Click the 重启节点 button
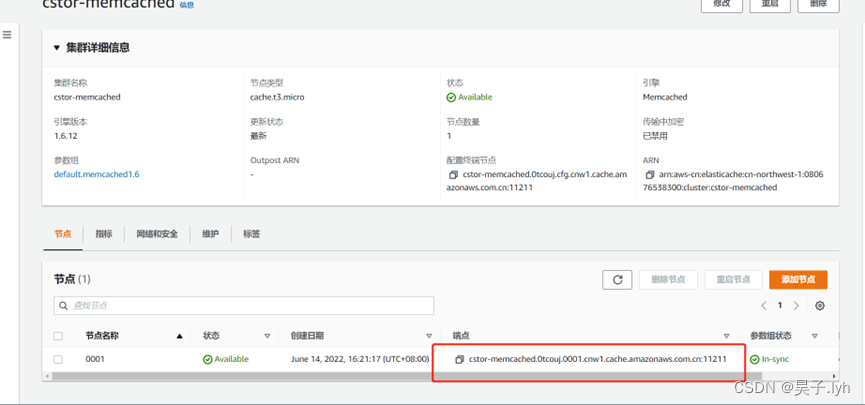 coord(733,280)
